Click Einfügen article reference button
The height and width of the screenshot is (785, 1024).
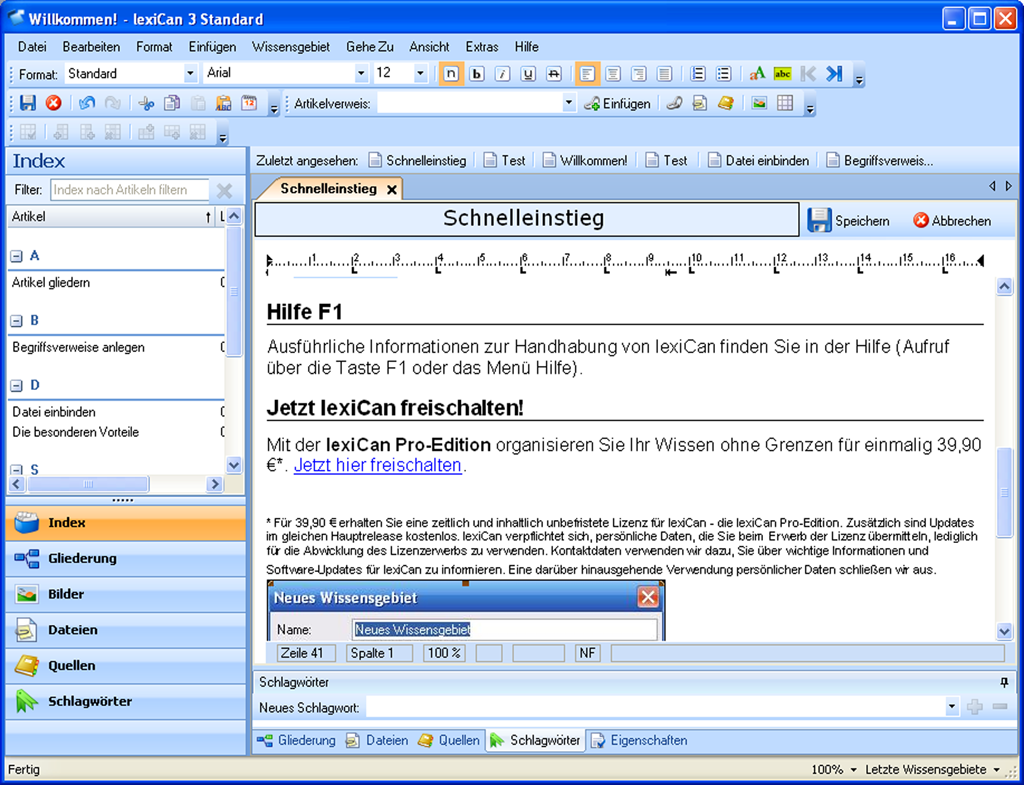click(x=618, y=103)
